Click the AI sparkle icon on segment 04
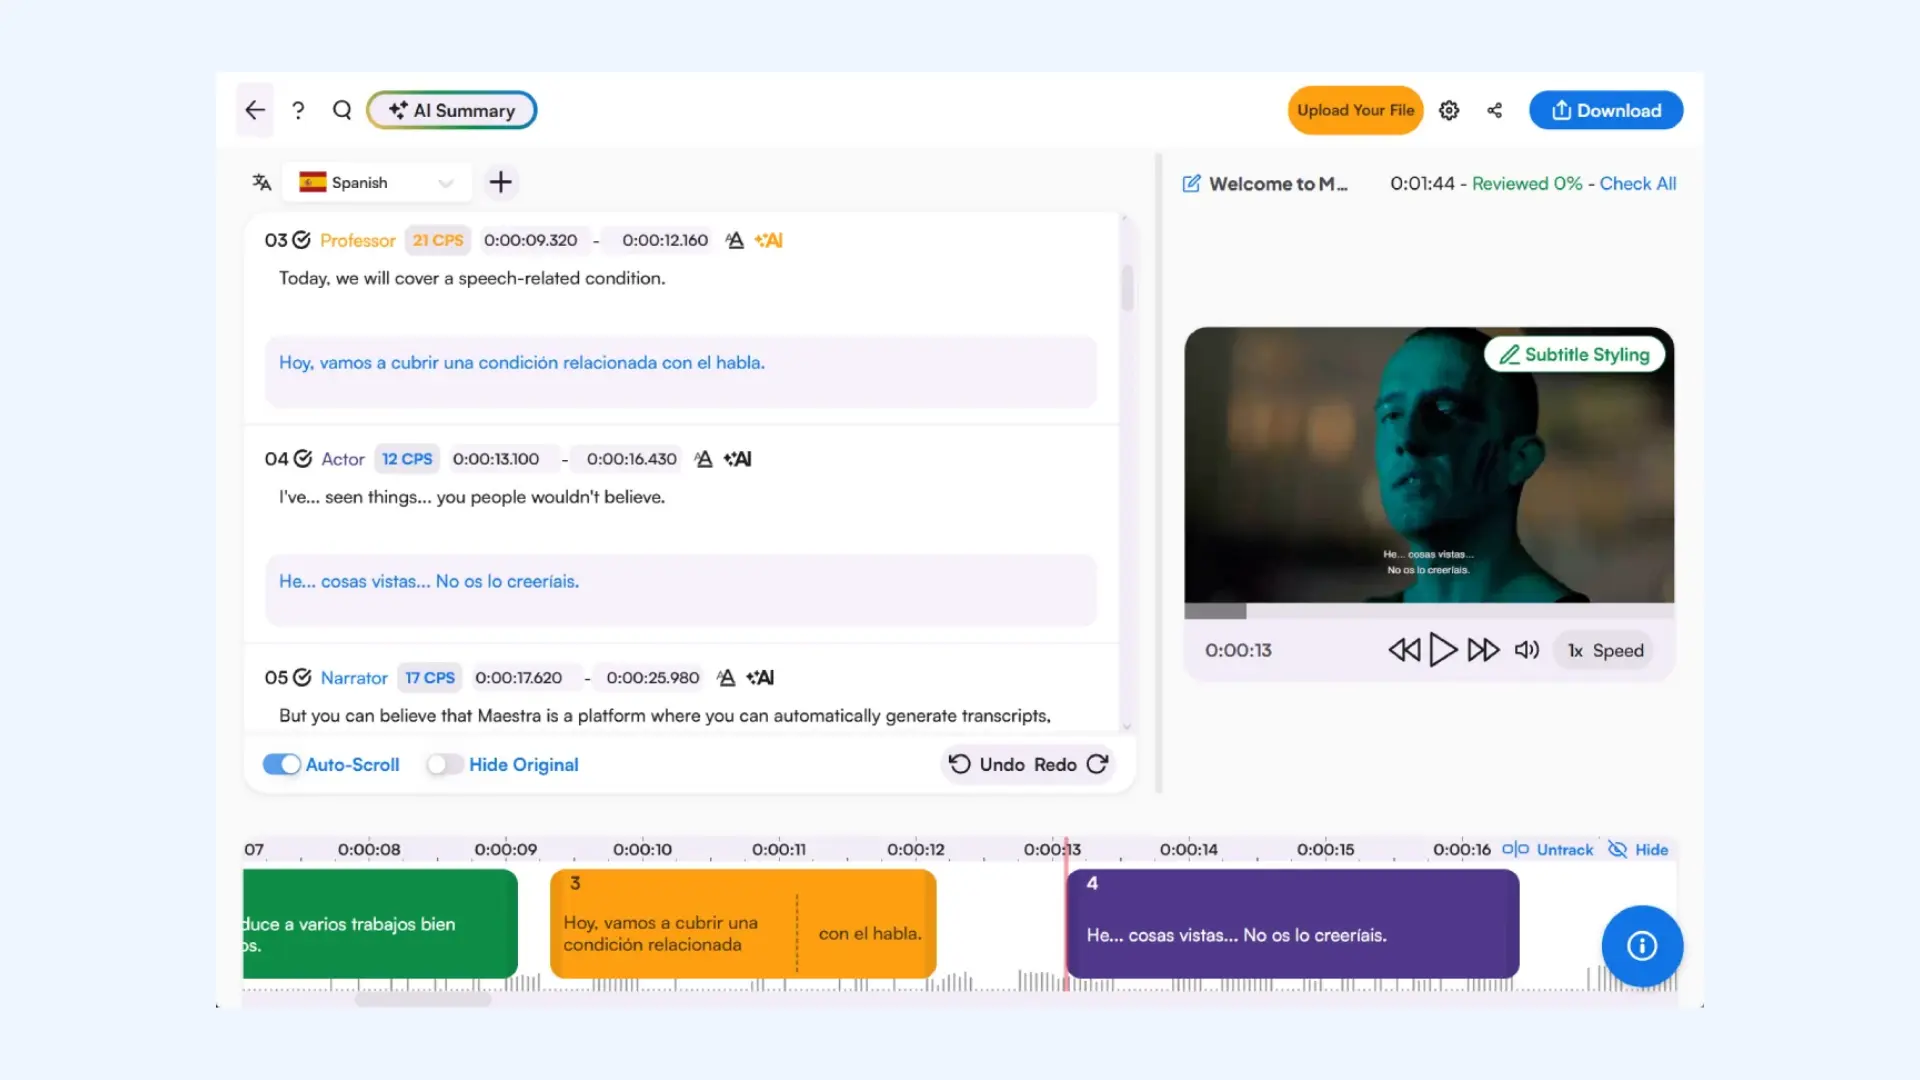The image size is (1920, 1080). (738, 459)
